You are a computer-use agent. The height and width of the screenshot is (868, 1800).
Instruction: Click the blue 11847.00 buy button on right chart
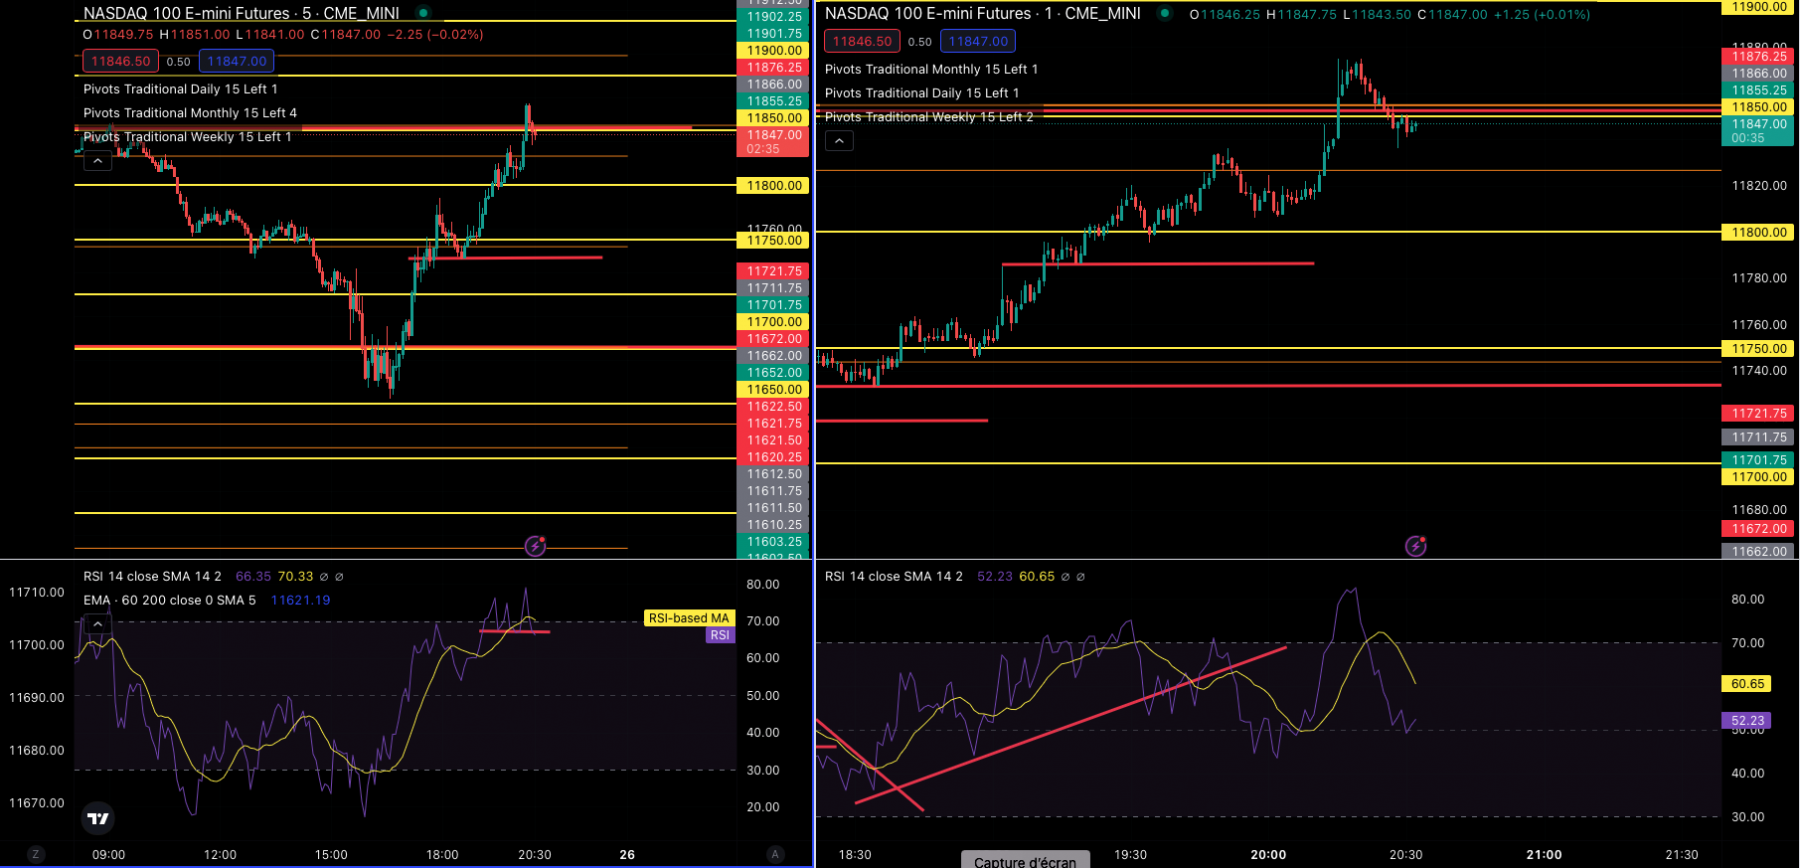tap(978, 41)
